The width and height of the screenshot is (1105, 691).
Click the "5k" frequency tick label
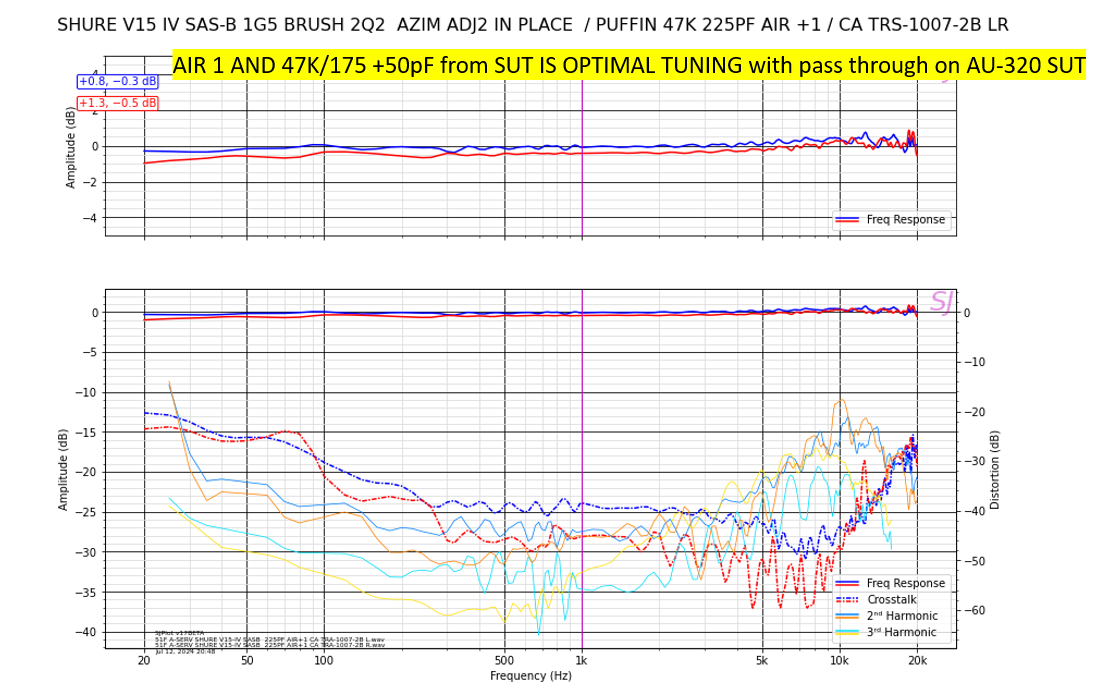[x=762, y=661]
